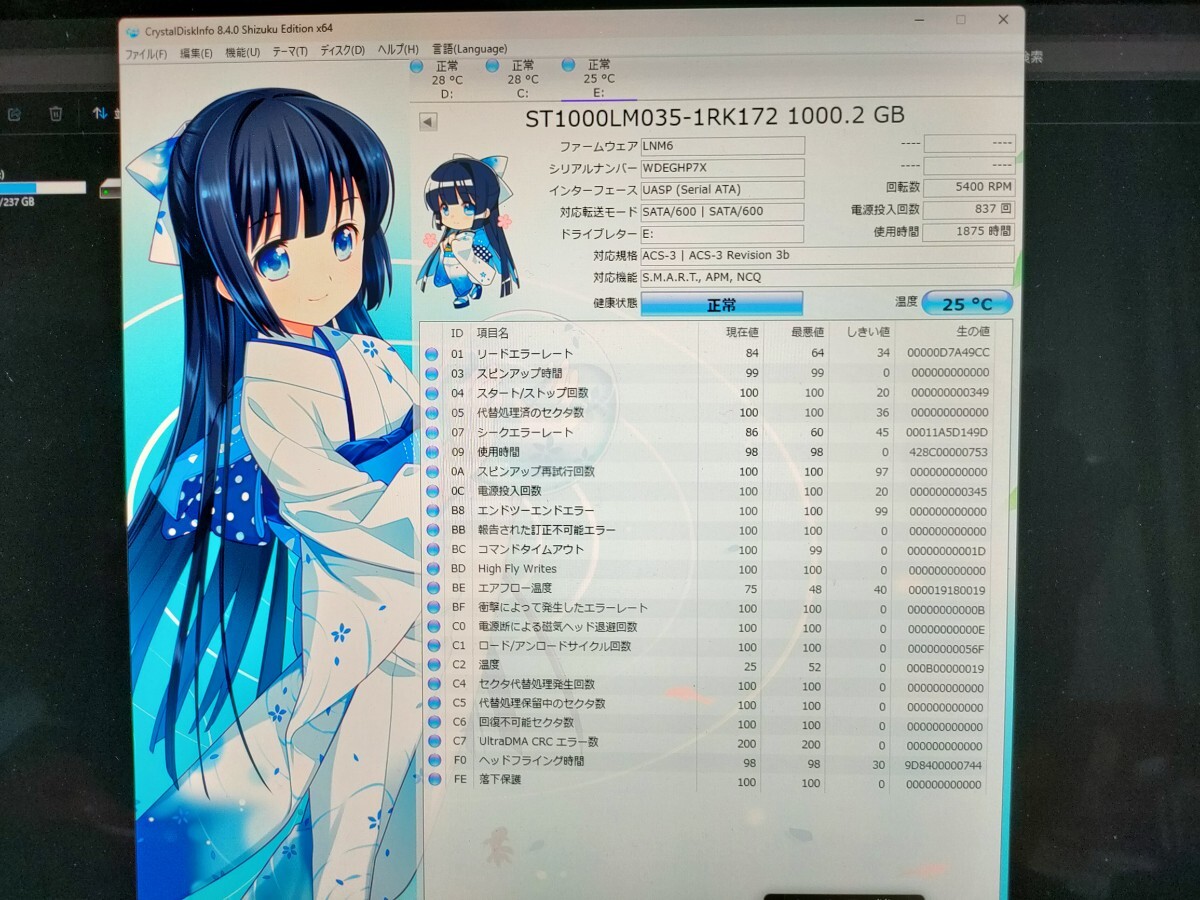Click the 最悪値 column header
1200x900 pixels.
click(x=807, y=332)
